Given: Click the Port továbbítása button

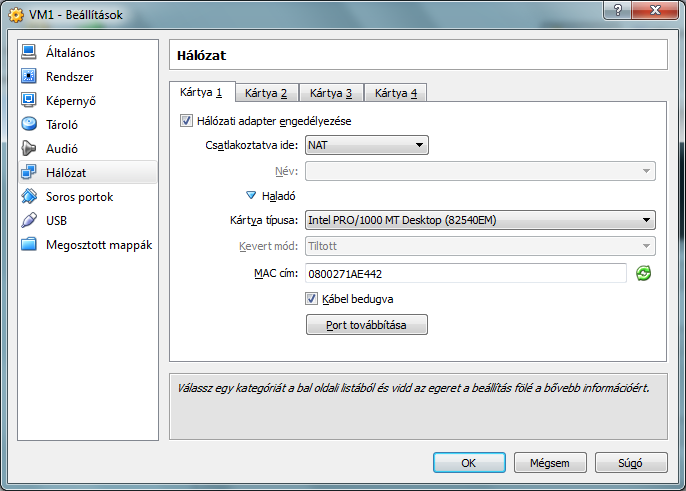Looking at the screenshot, I should (367, 325).
